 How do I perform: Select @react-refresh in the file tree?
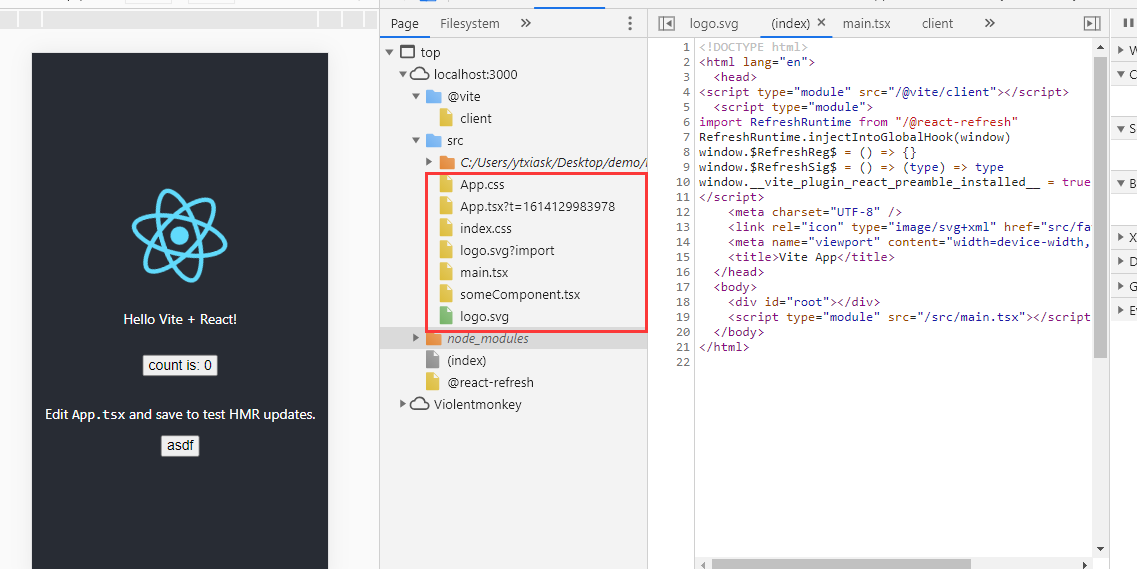point(490,382)
